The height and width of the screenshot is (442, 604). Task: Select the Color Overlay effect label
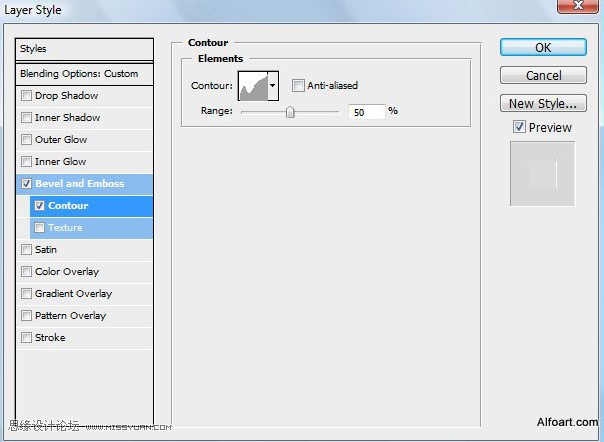coord(67,271)
